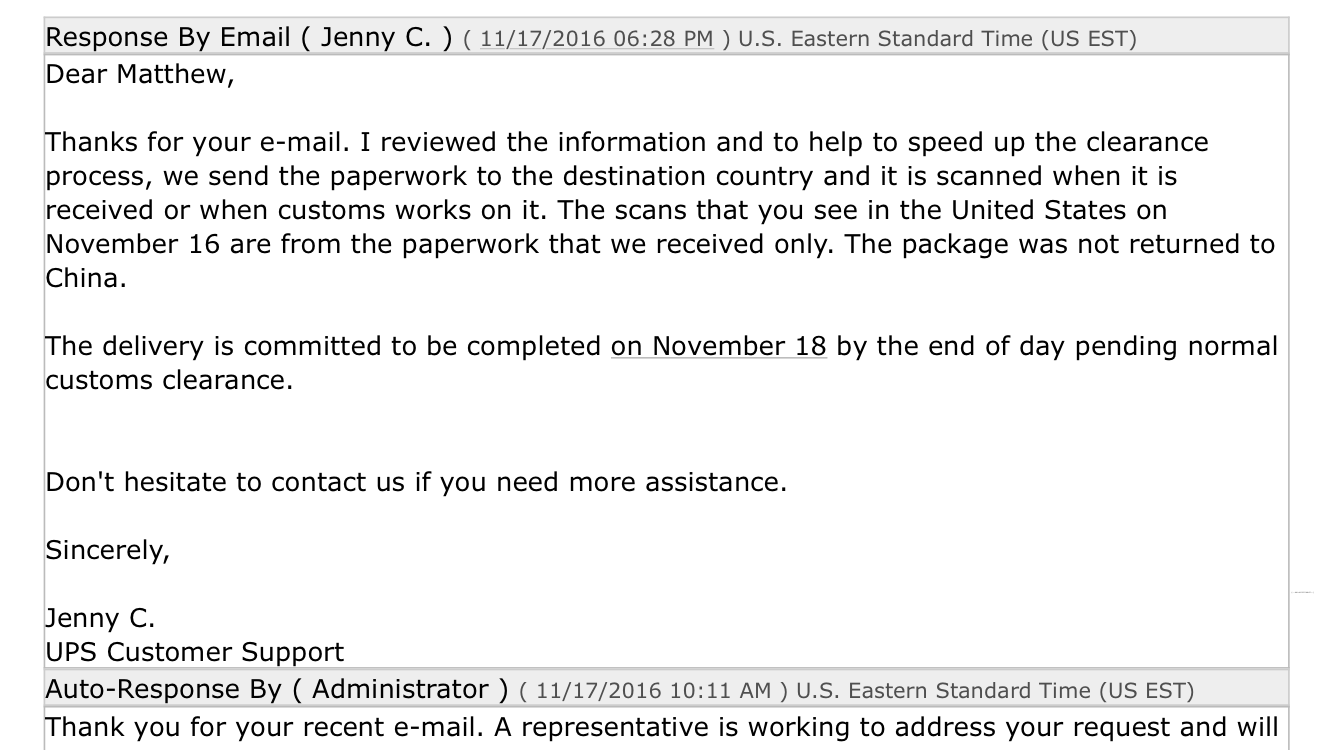Click the "Jenny C." signature name
This screenshot has width=1334, height=750.
[x=101, y=618]
